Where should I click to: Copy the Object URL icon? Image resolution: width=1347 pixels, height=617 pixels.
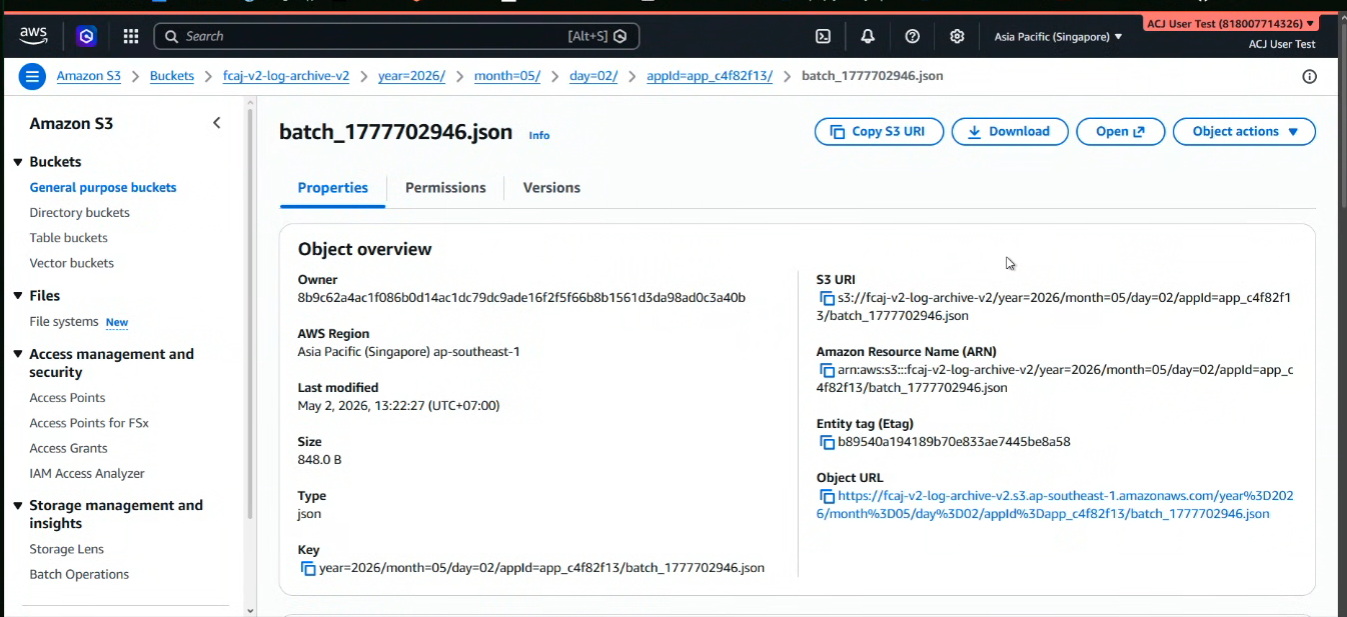click(x=827, y=496)
